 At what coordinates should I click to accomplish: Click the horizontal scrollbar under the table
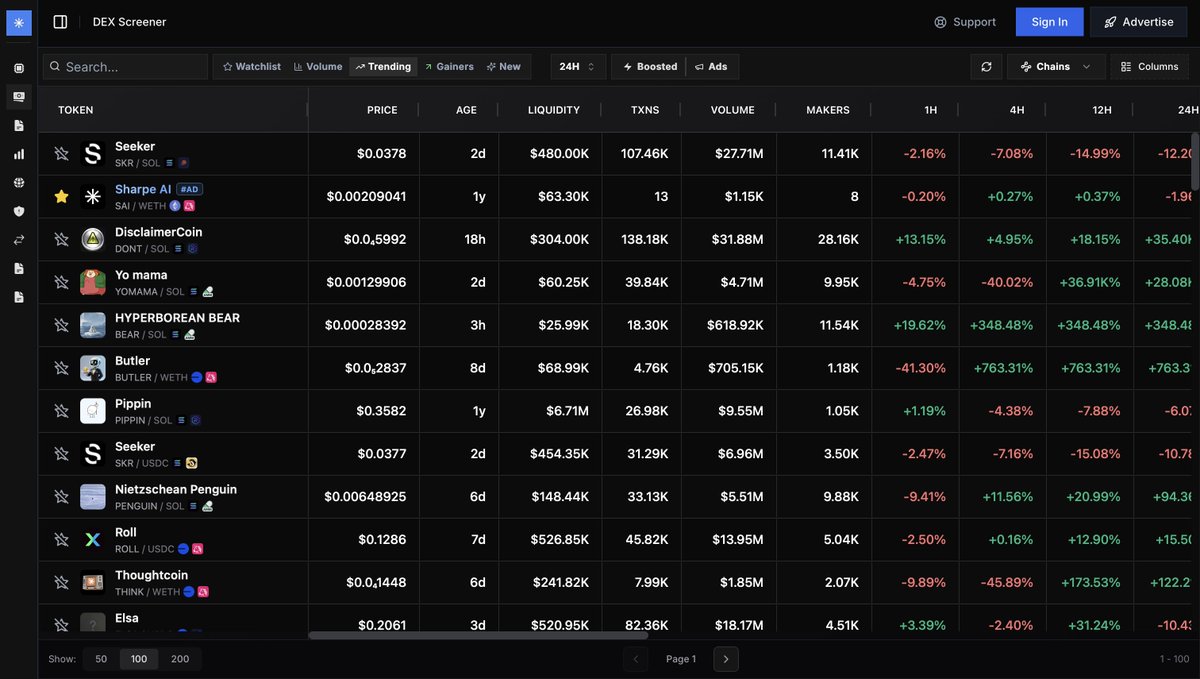pos(478,635)
